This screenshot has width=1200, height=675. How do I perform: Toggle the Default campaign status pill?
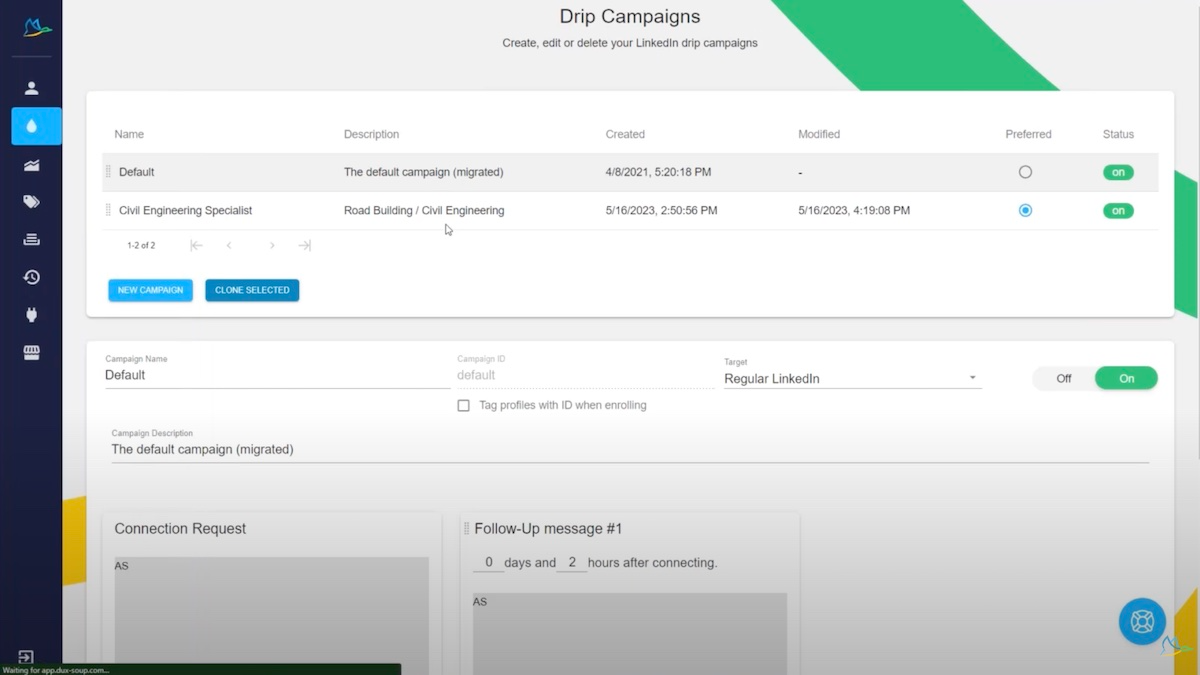tap(1118, 171)
